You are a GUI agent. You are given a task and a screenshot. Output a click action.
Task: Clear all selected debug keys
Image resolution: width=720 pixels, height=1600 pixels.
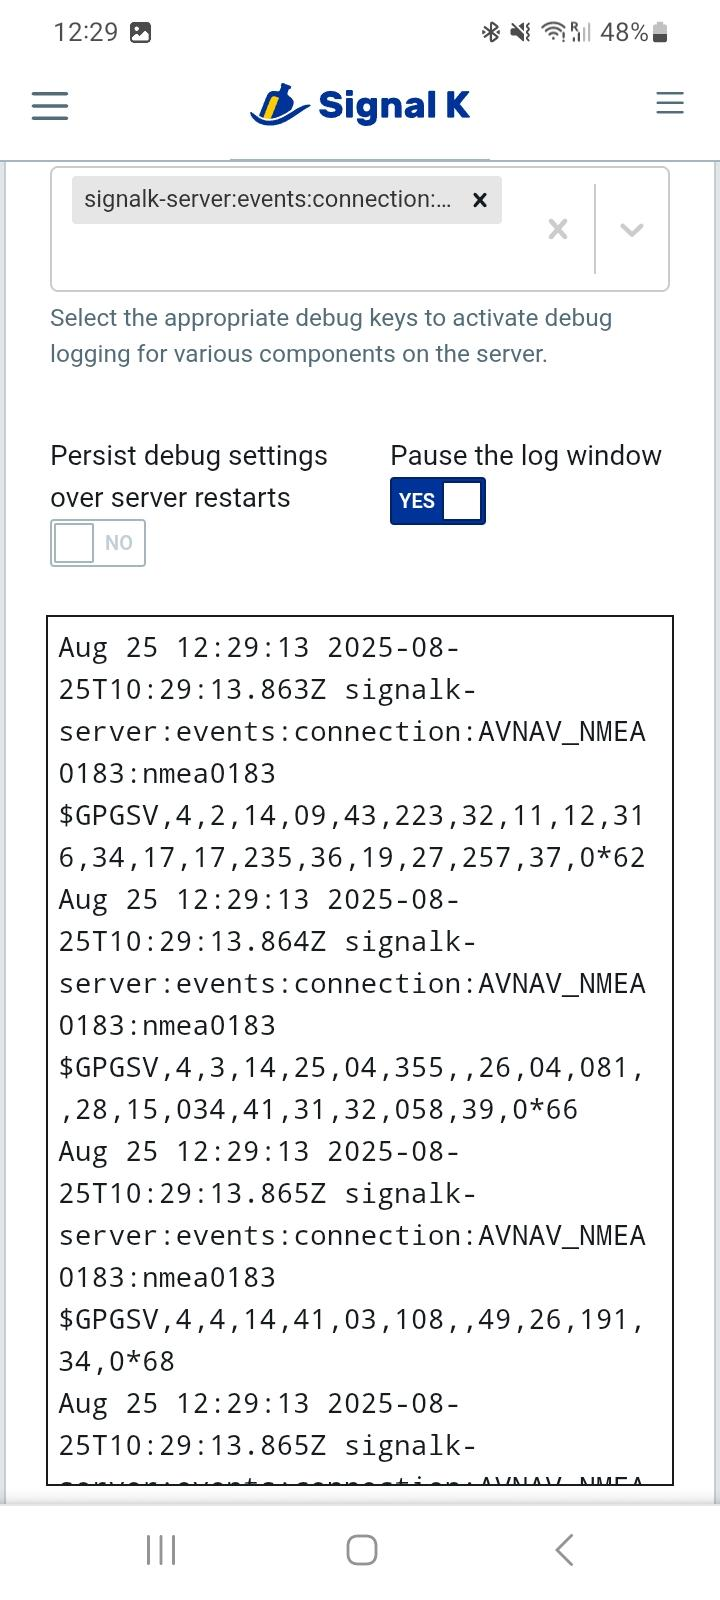558,230
